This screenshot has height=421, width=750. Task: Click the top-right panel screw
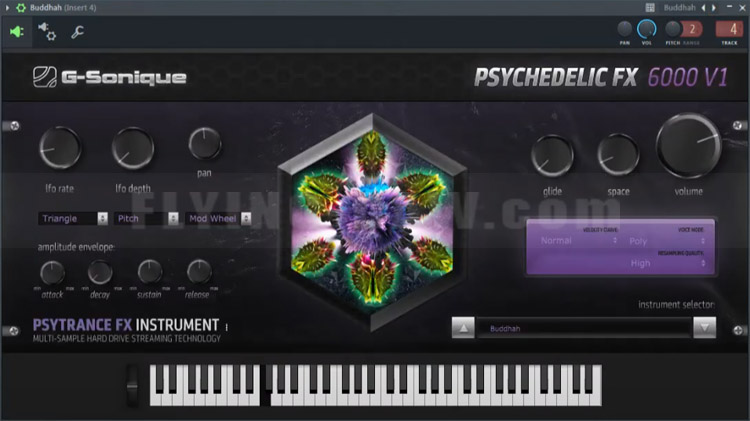(738, 125)
